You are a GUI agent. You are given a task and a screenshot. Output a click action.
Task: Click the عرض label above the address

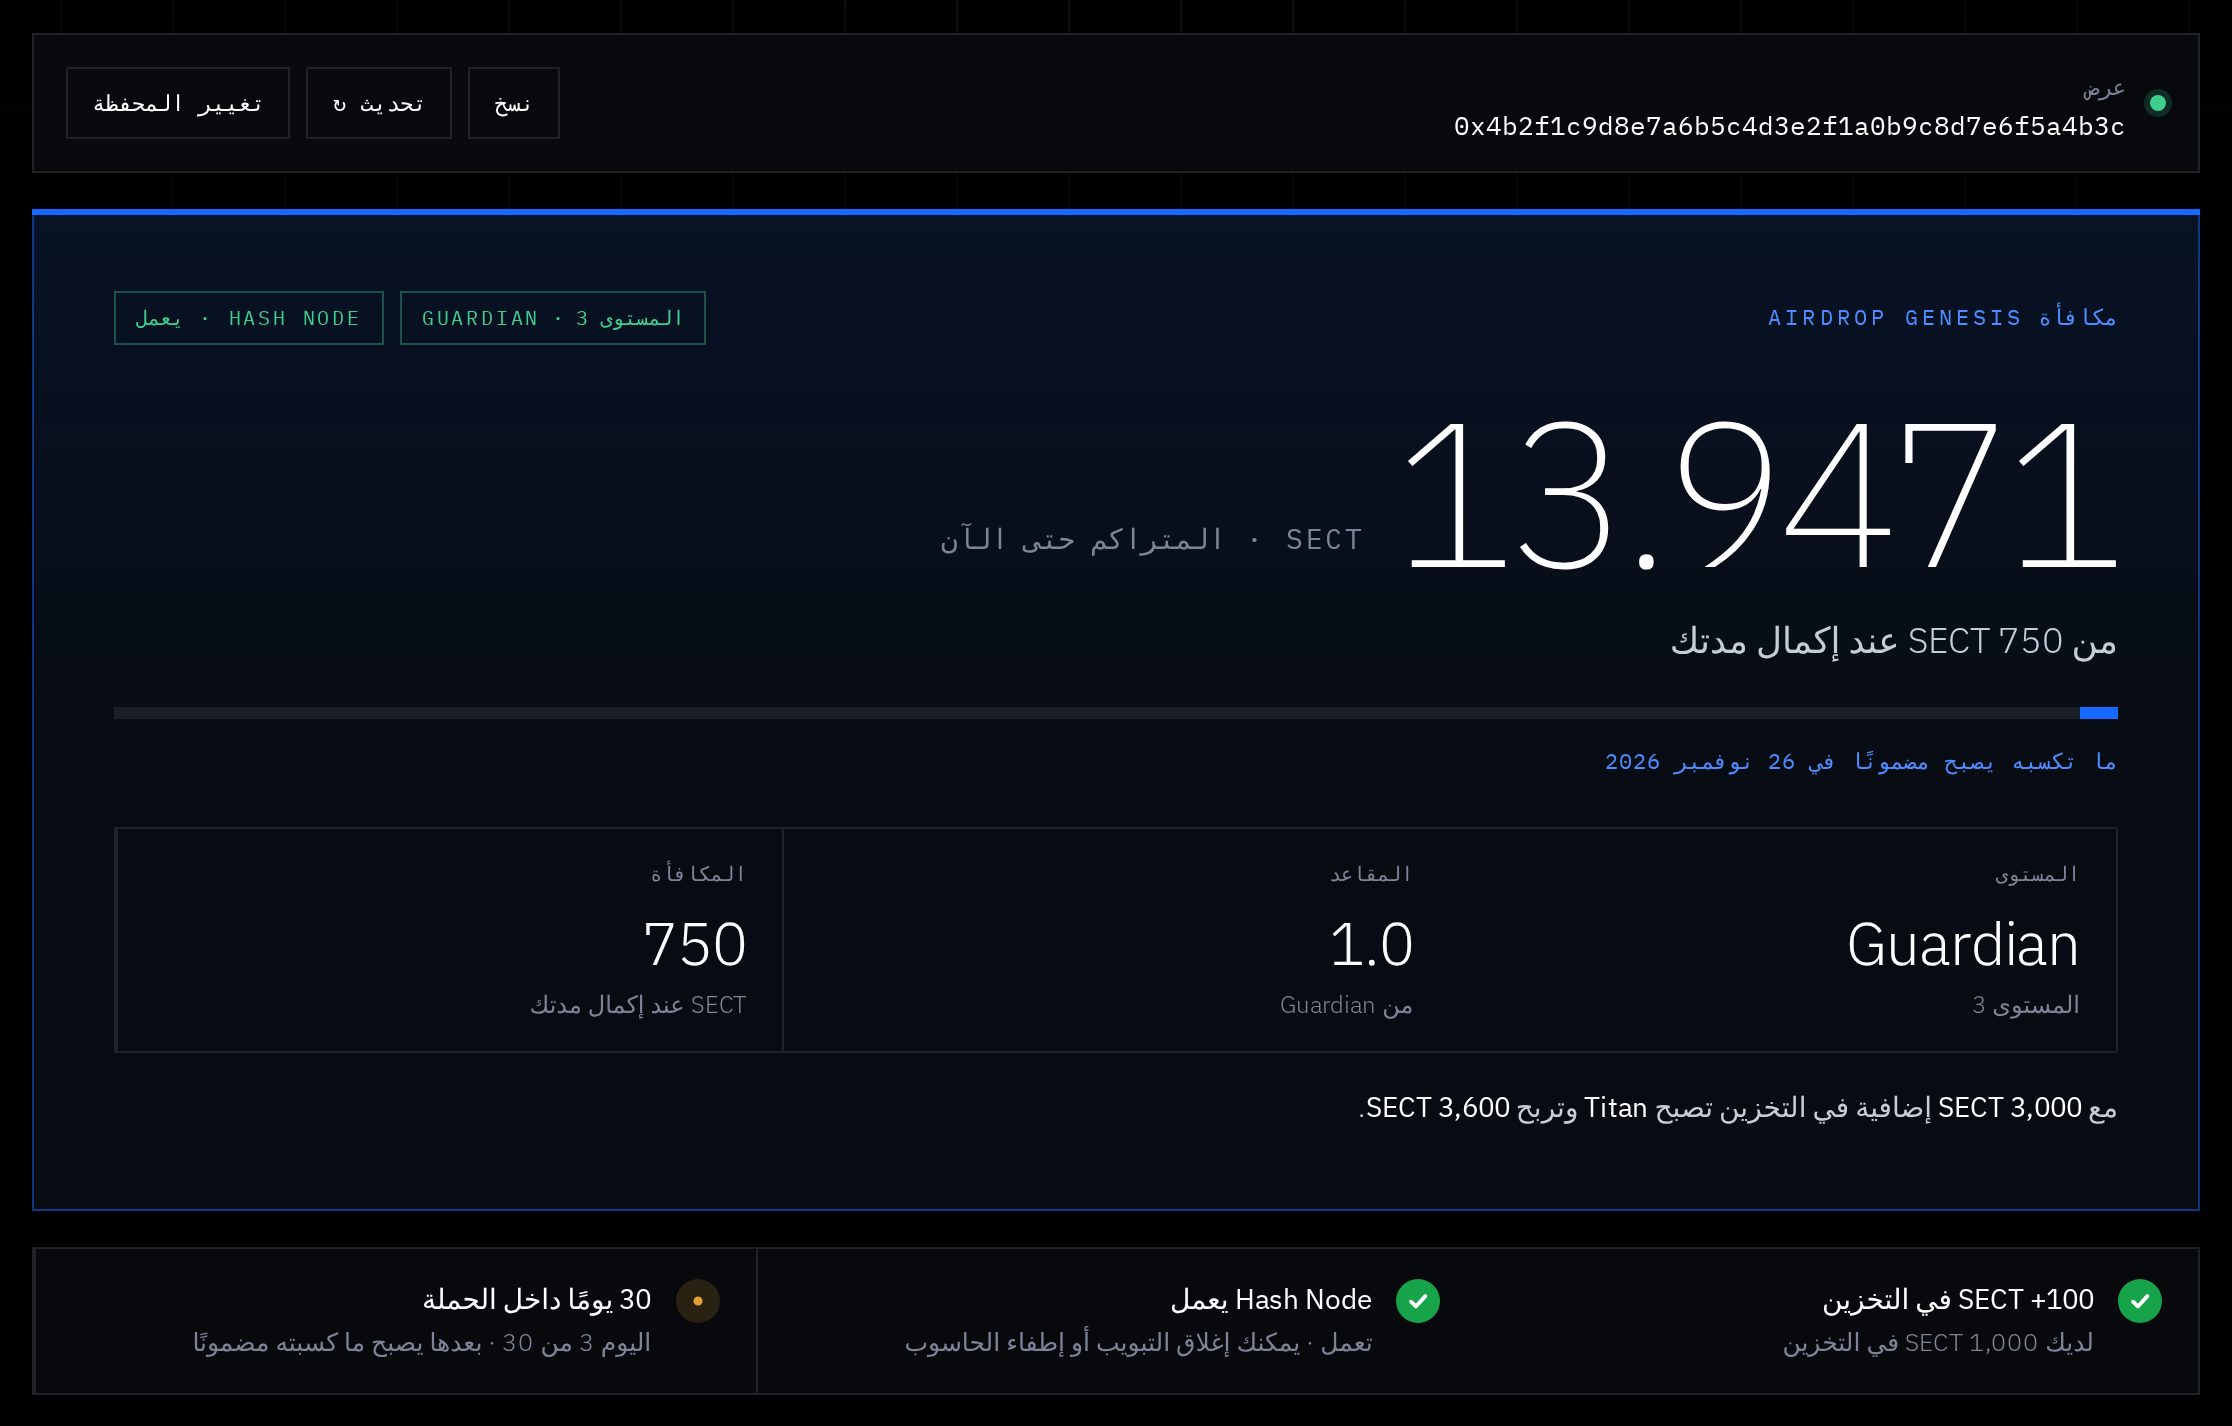point(2104,90)
